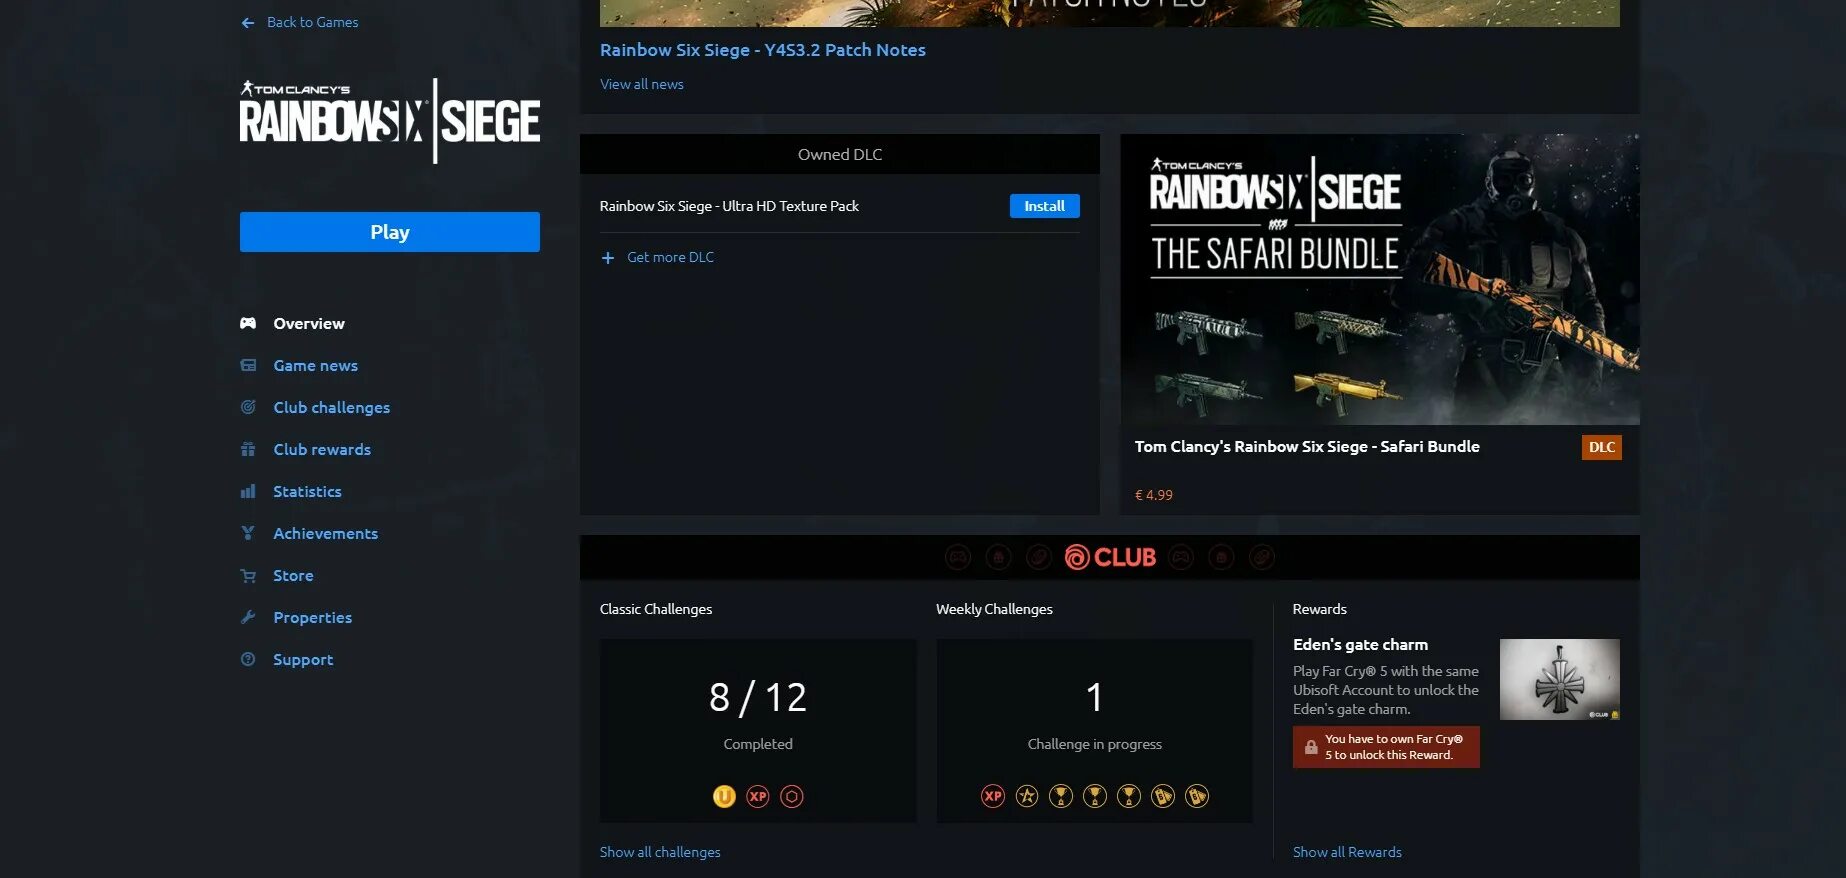Image resolution: width=1846 pixels, height=878 pixels.
Task: Click the Statistics bar chart icon
Action: coord(248,491)
